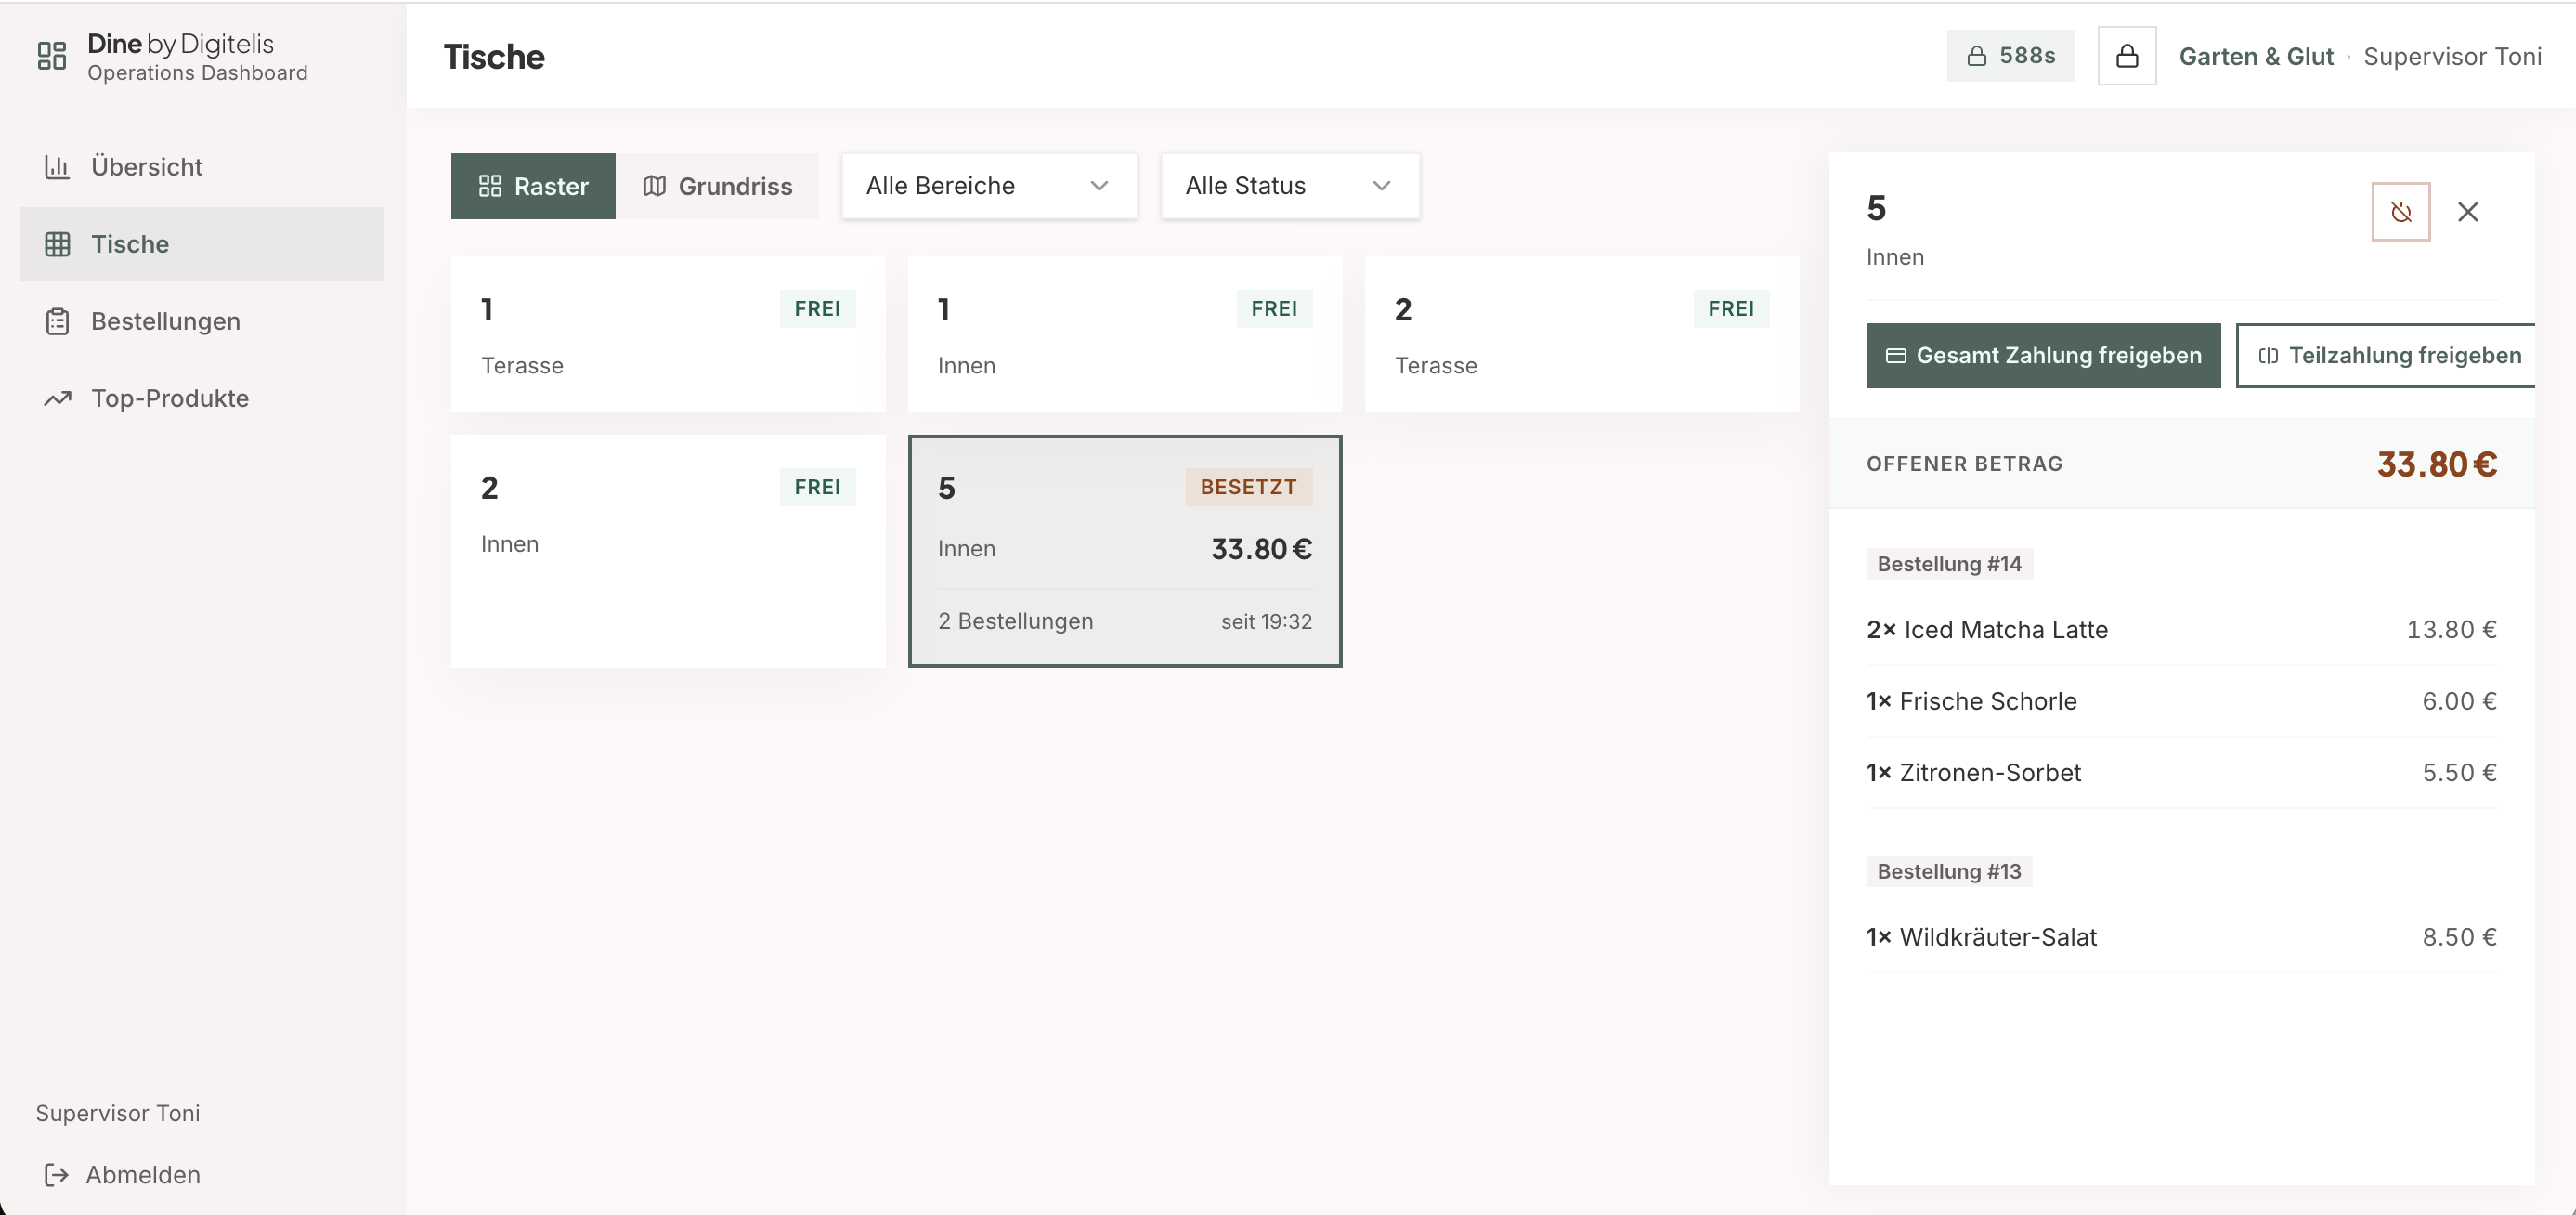Click the lock screen icon button
2576x1215 pixels.
point(2127,56)
